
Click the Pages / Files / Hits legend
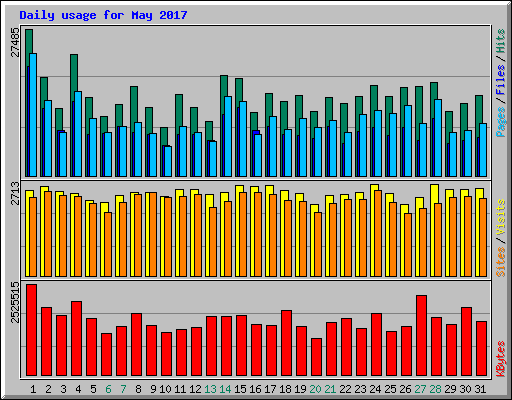pyautogui.click(x=501, y=83)
